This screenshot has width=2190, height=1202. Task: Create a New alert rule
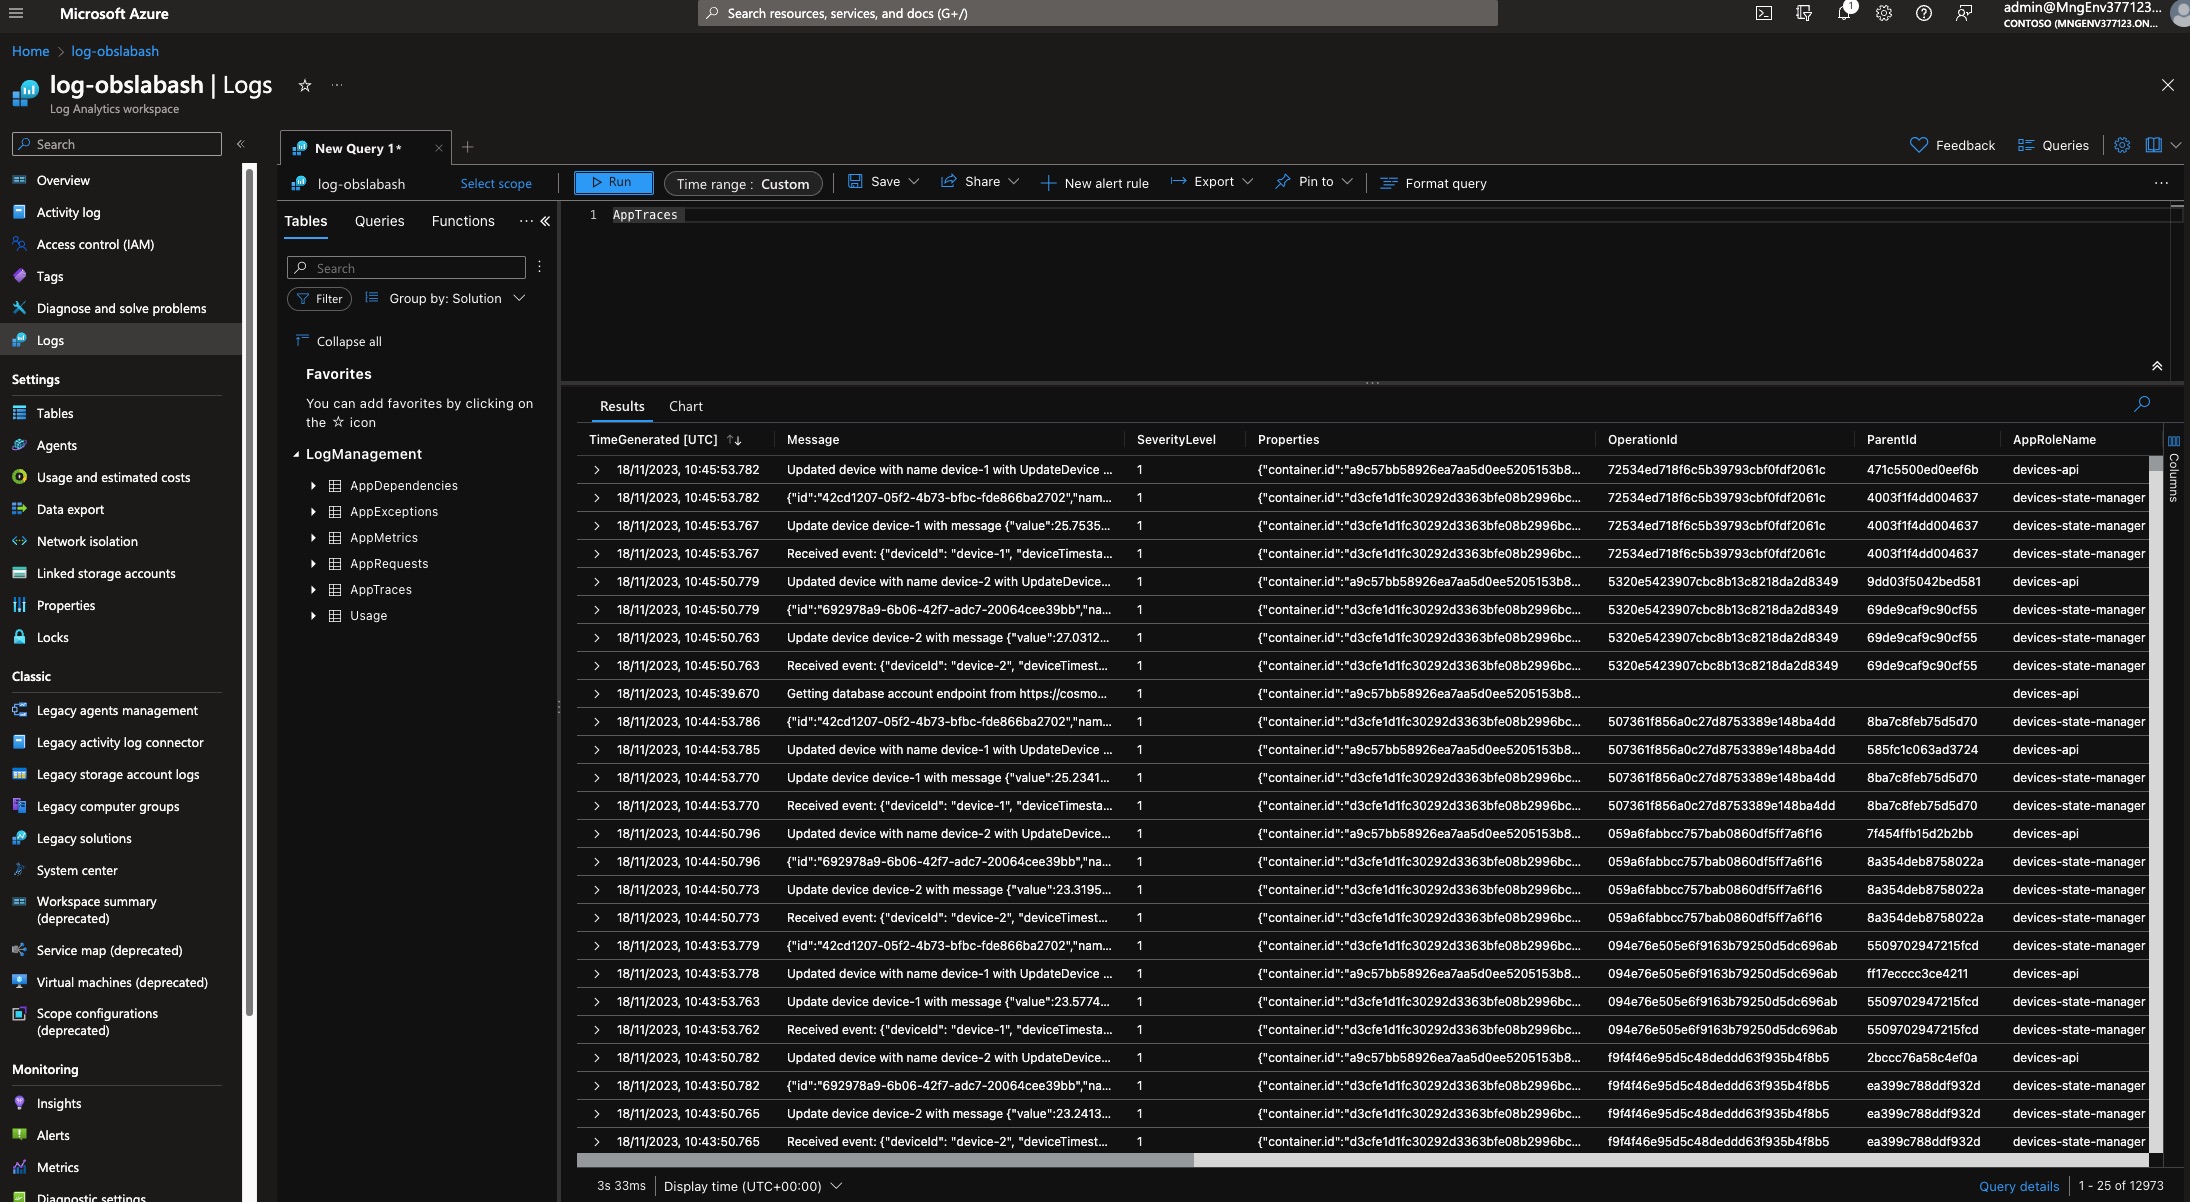pos(1094,183)
